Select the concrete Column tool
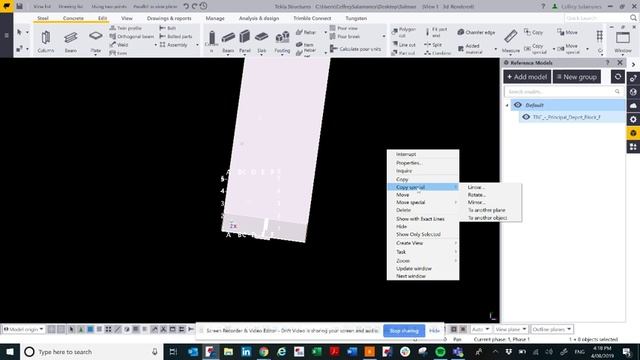Screen dimensions: 640x360 (211, 41)
